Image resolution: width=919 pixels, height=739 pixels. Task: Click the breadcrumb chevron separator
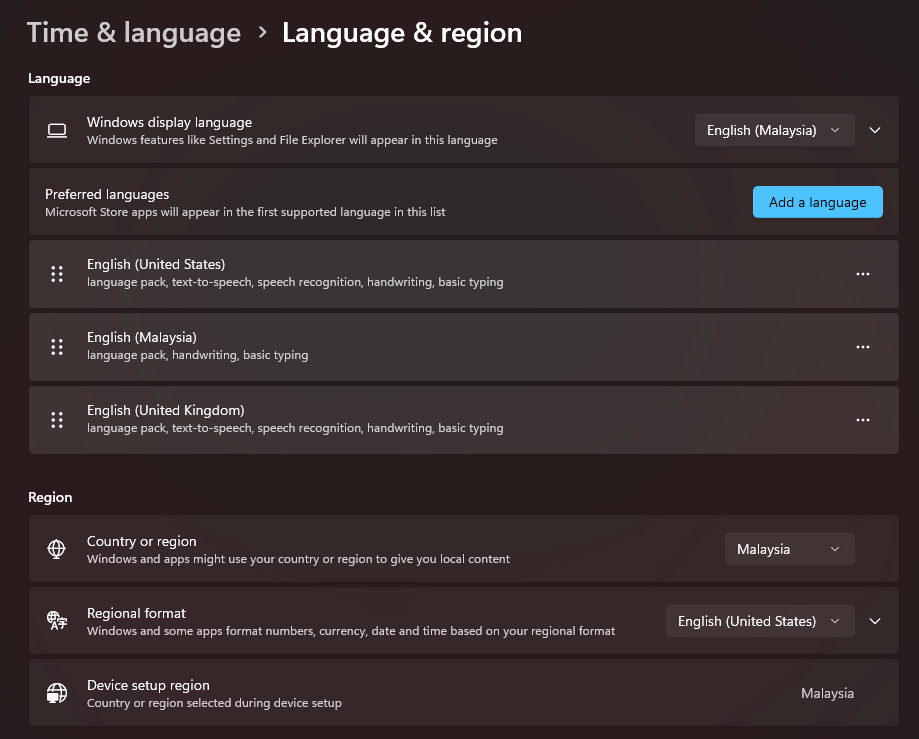[x=263, y=33]
